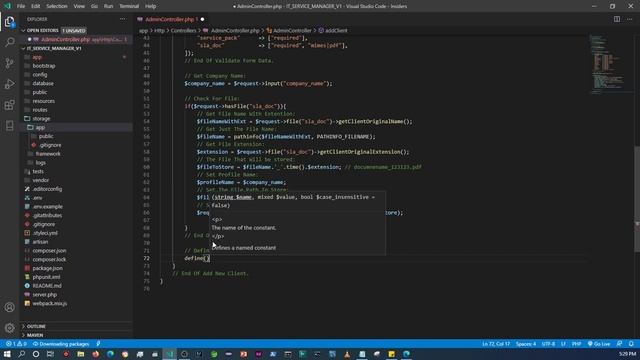640x360 pixels.
Task: Click the notifications bell in status bar
Action: click(x=631, y=344)
